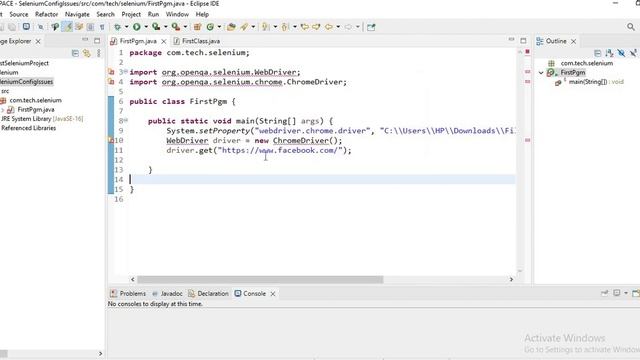Viewport: 640px width, 360px height.
Task: Toggle alphabetical Sort in Outline
Action: click(609, 53)
